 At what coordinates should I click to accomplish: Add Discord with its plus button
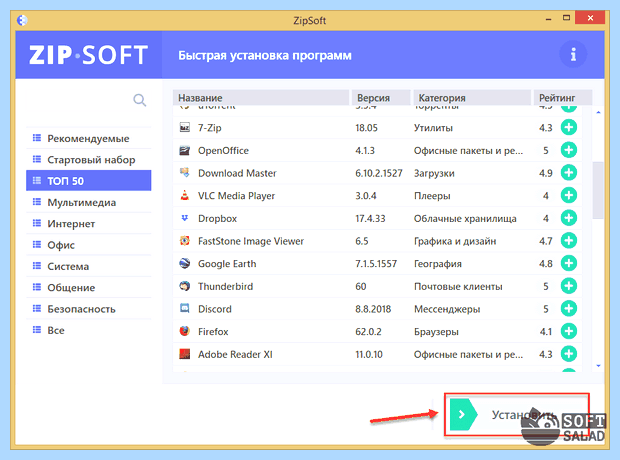pyautogui.click(x=569, y=309)
